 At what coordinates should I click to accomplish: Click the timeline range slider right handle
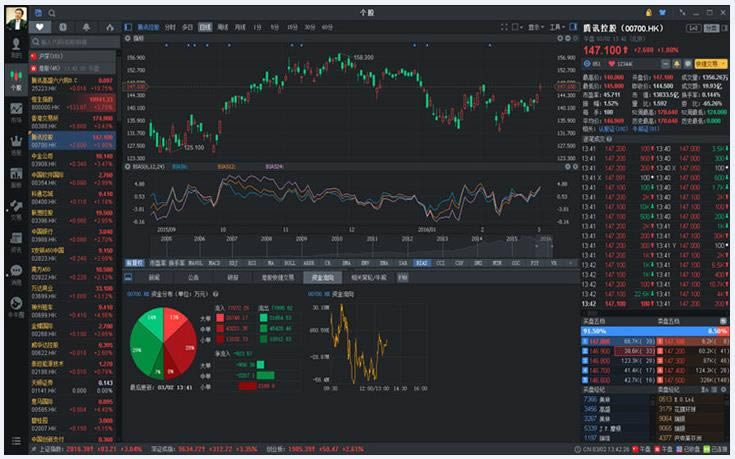point(552,246)
